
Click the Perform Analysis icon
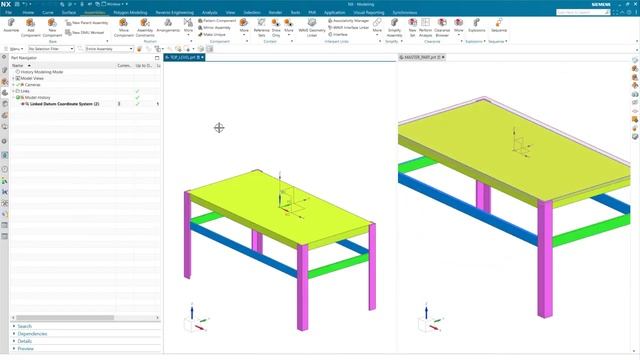425,23
